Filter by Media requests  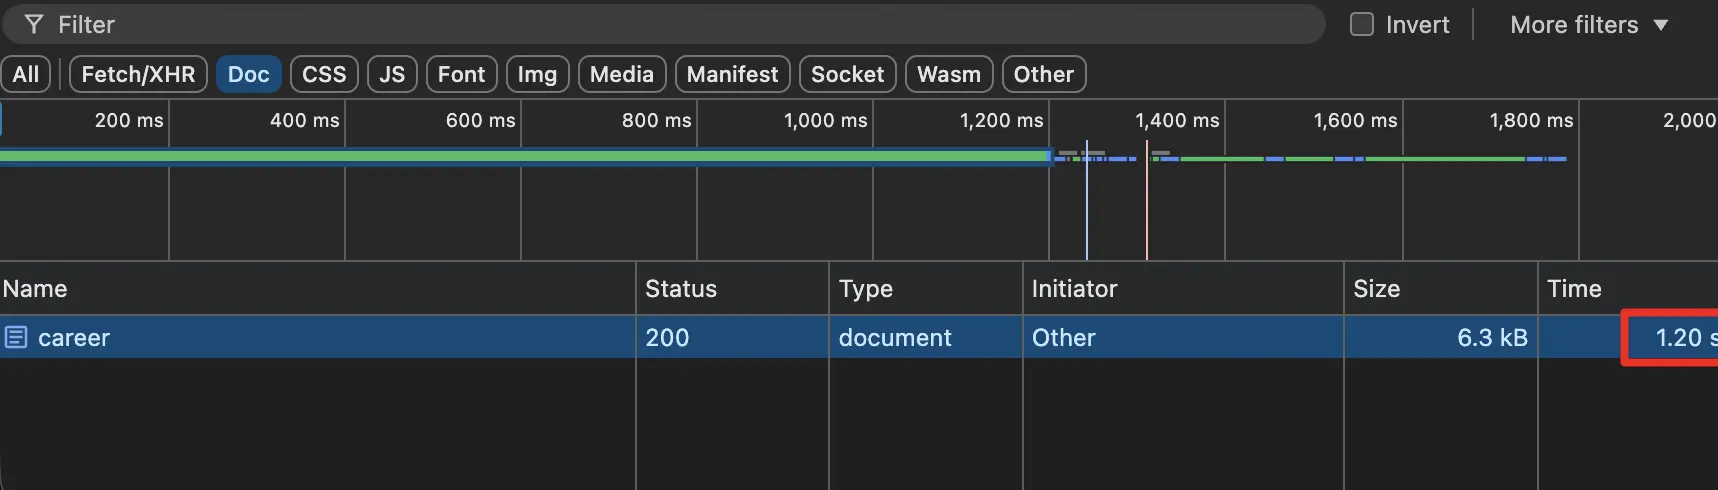point(621,74)
